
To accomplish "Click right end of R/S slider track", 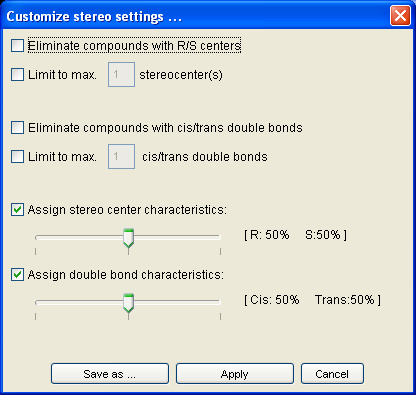I will (218, 237).
